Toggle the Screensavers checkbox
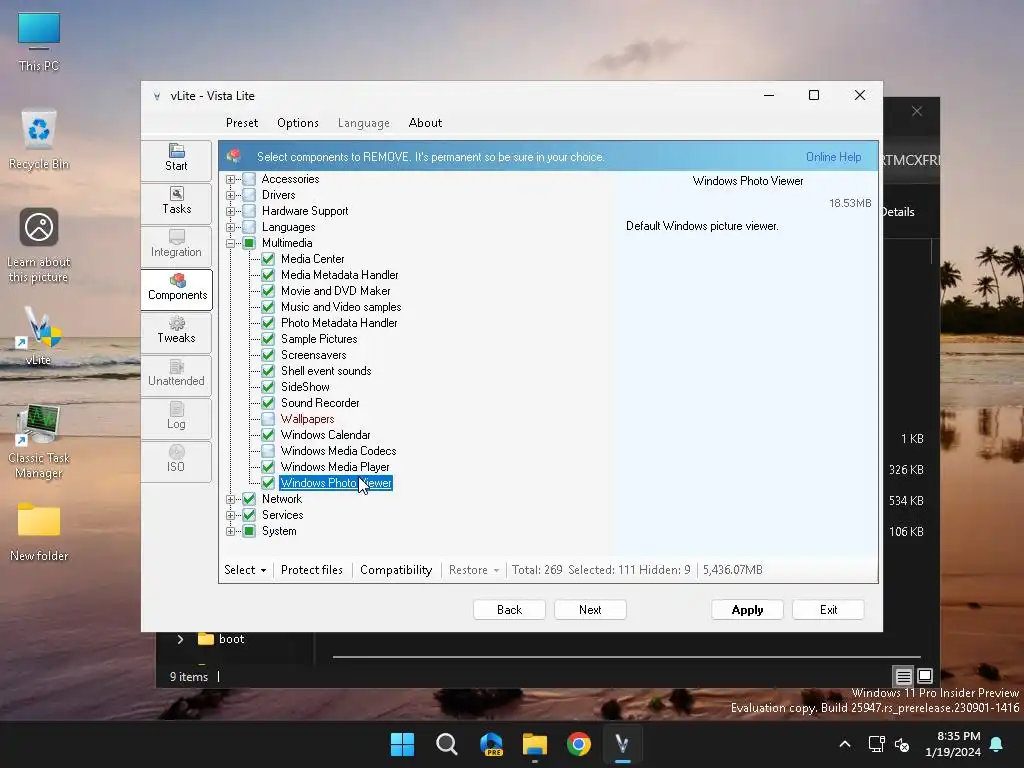 coord(268,355)
